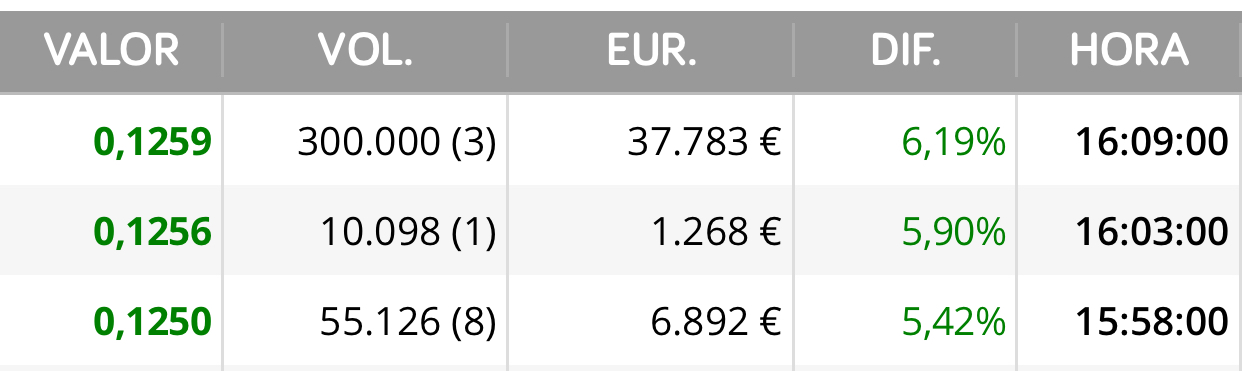
Task: Sort by the EUR. column header
Action: click(x=652, y=50)
